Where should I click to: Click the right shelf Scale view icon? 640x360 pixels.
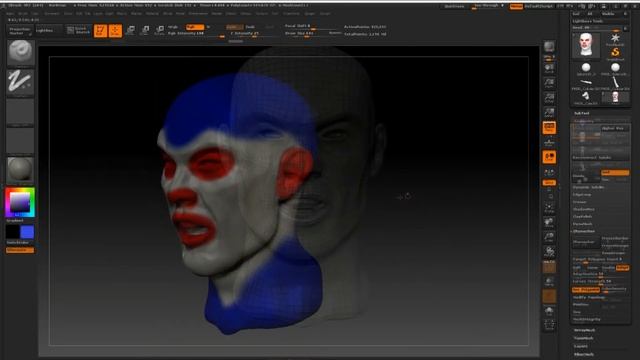549,237
